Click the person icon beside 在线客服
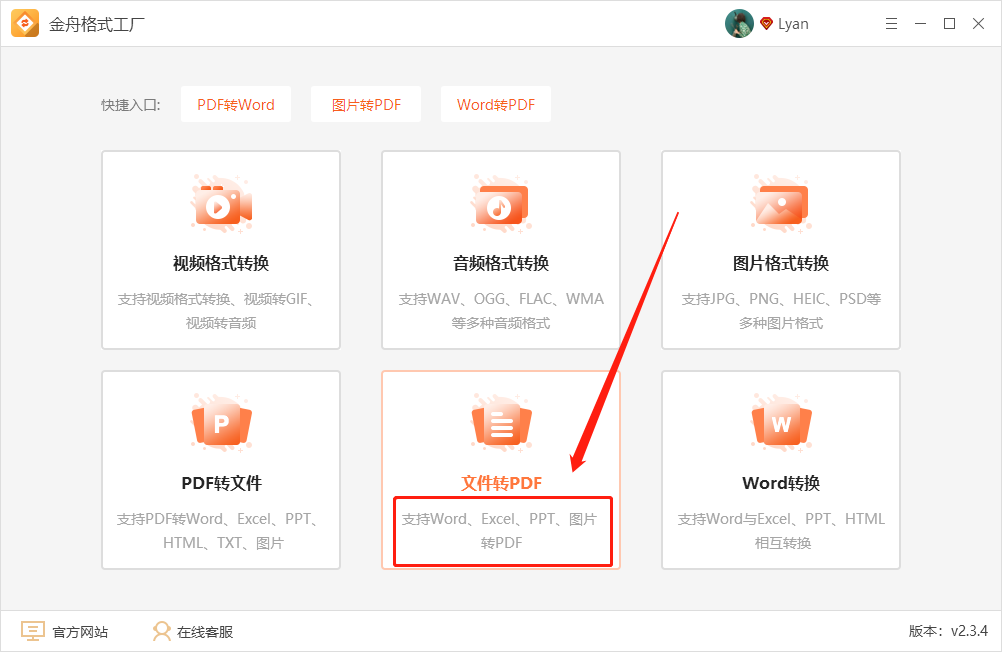Screen dimensions: 1002x652 tap(160, 630)
